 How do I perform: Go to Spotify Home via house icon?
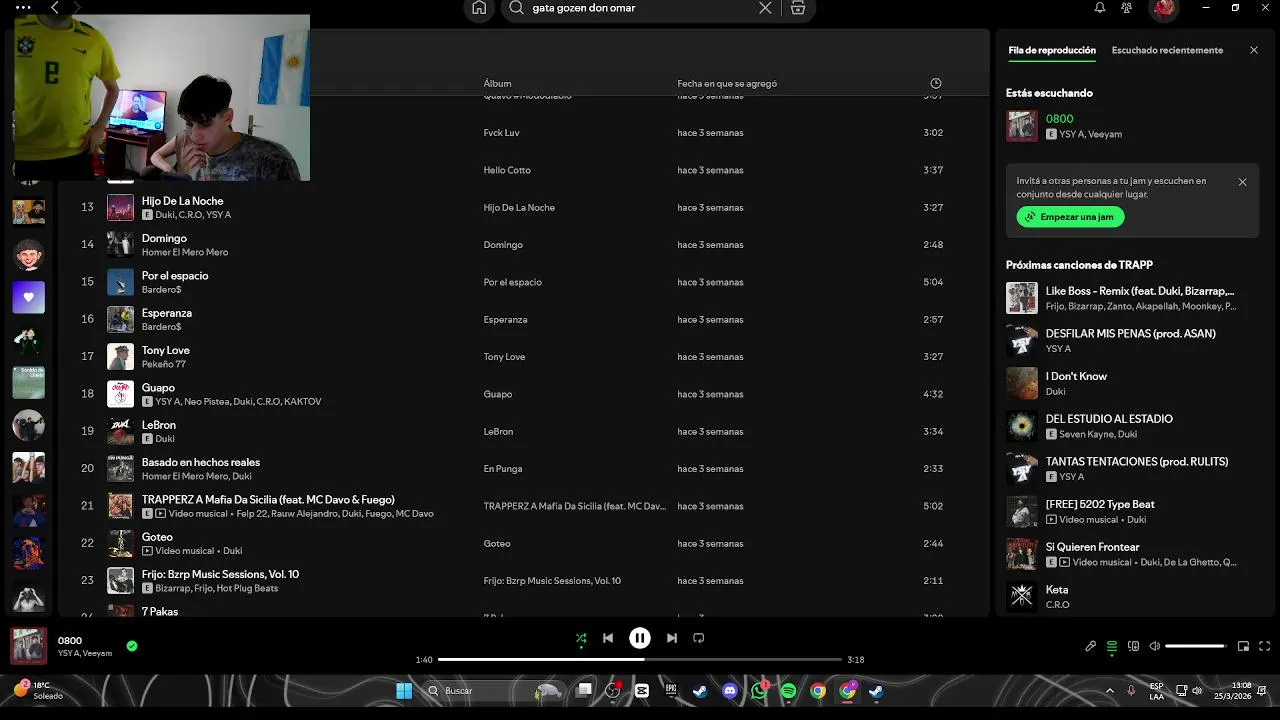(479, 8)
